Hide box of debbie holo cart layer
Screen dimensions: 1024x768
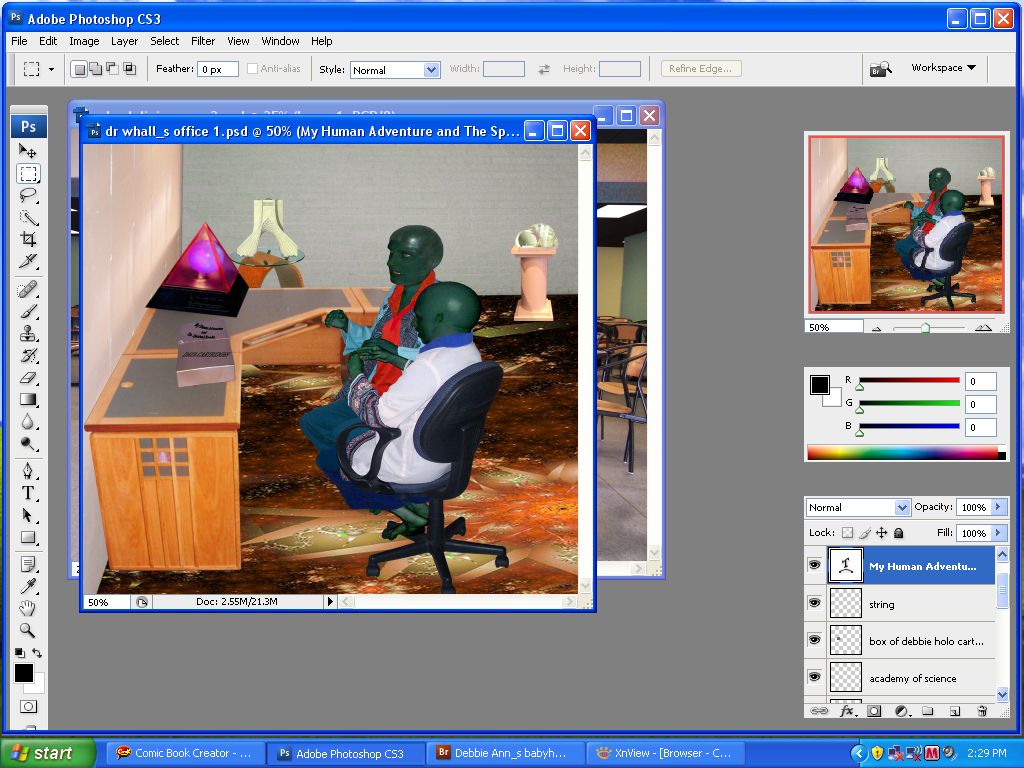[x=814, y=640]
